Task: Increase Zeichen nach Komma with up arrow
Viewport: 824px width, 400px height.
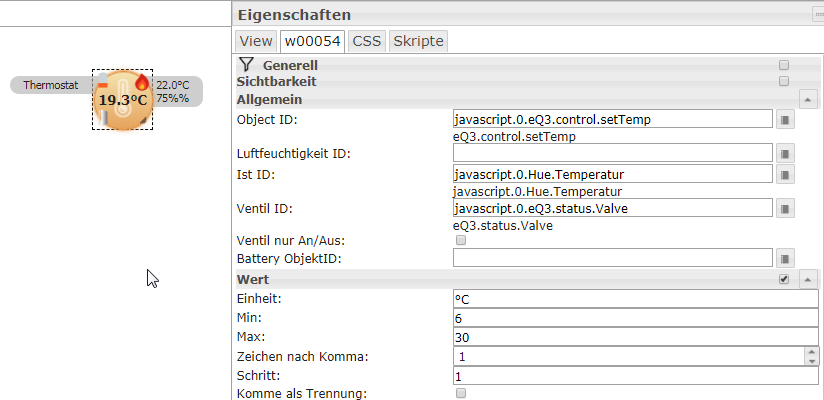Action: click(812, 353)
